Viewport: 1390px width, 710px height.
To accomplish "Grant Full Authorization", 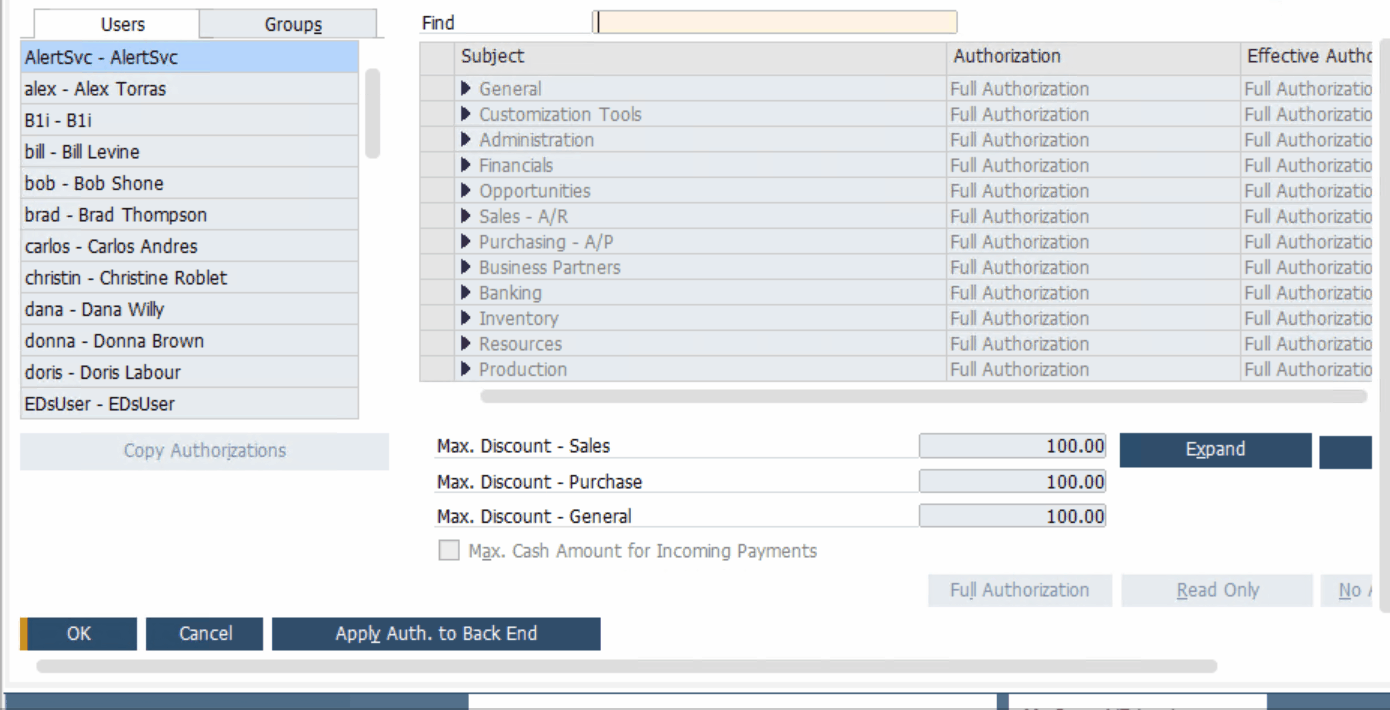I will point(1020,590).
